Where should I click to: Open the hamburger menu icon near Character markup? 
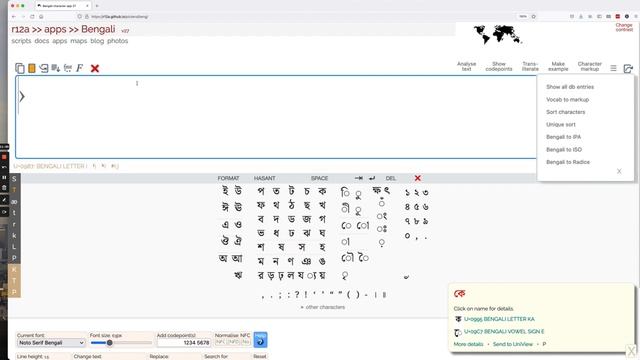613,68
